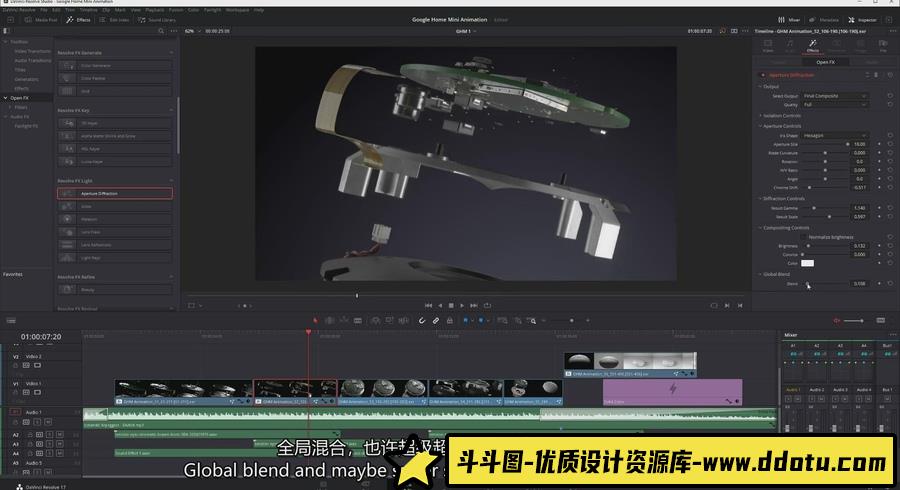Select the Color Generator effect
900x490 pixels.
115,65
